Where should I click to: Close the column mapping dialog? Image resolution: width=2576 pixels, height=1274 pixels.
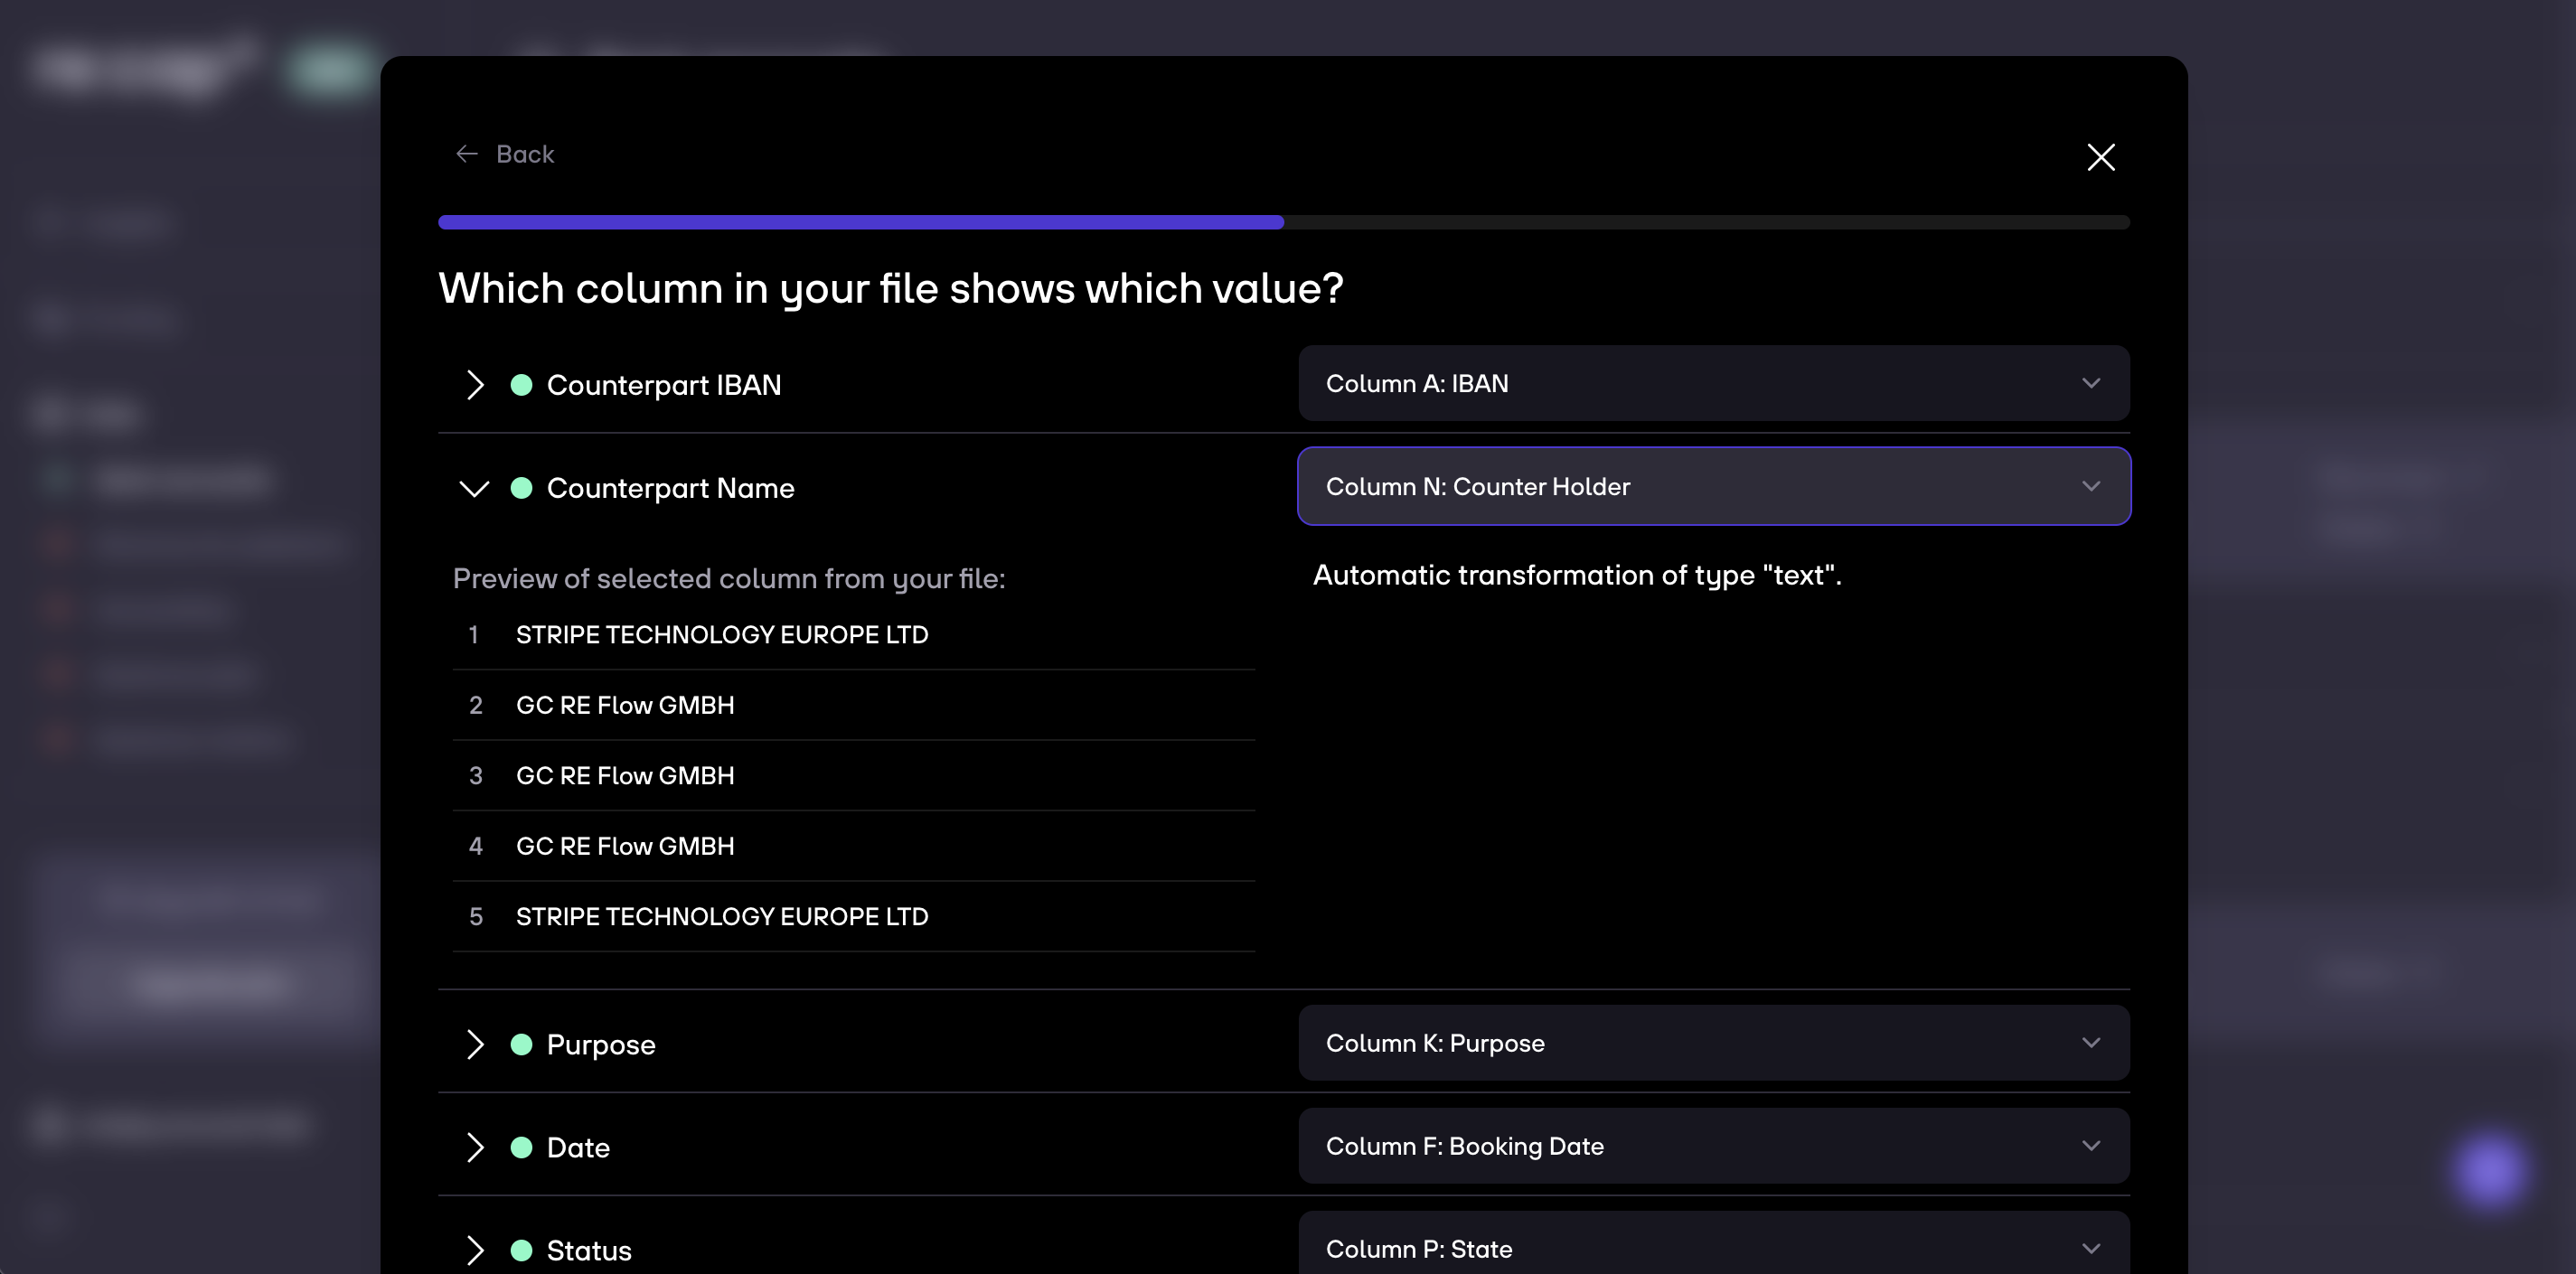click(x=2101, y=157)
